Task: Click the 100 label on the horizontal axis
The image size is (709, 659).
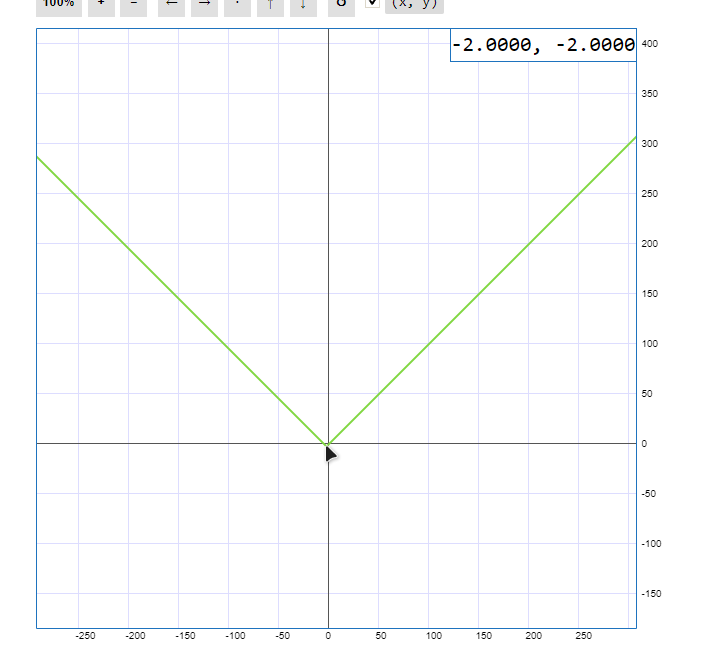Action: click(433, 635)
